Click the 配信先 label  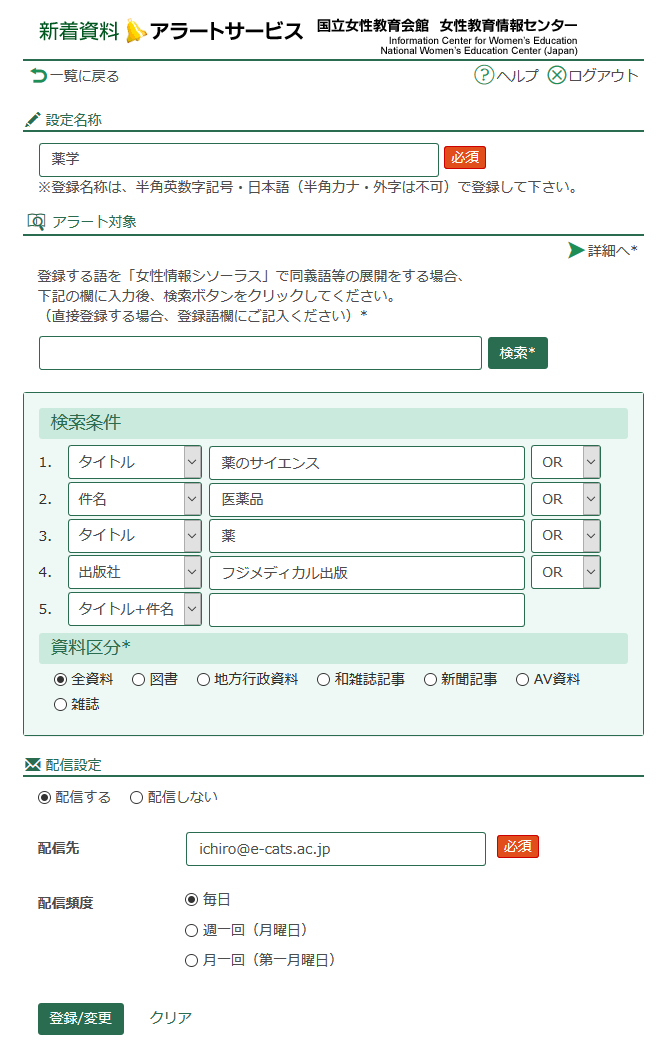click(58, 848)
